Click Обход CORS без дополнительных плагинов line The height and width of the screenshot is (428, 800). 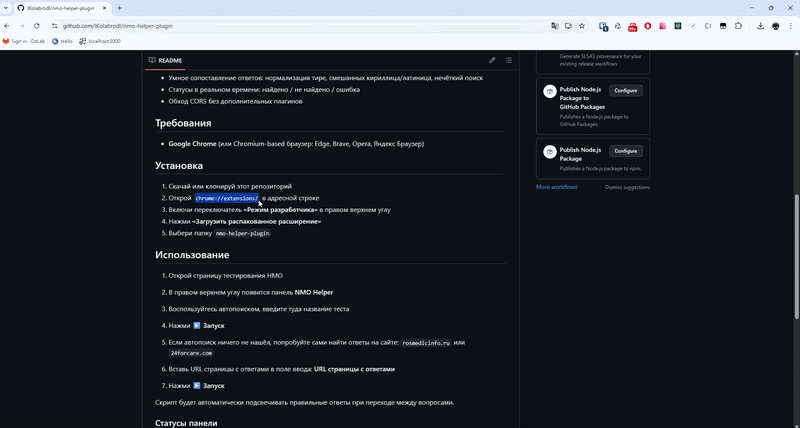(x=235, y=102)
